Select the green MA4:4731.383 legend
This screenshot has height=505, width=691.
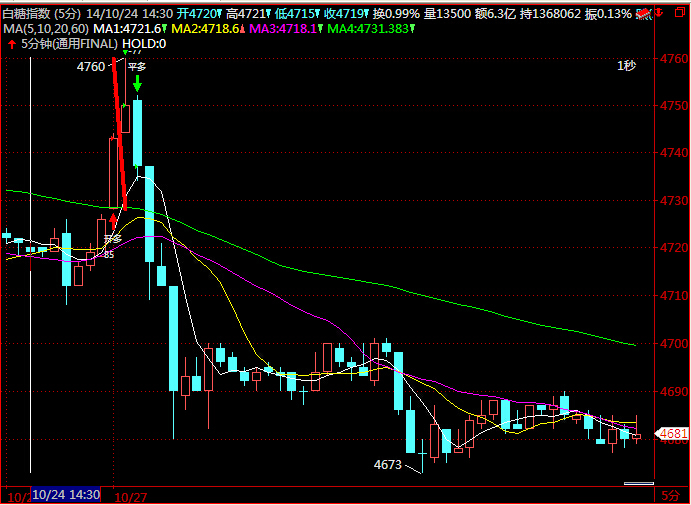tap(369, 29)
